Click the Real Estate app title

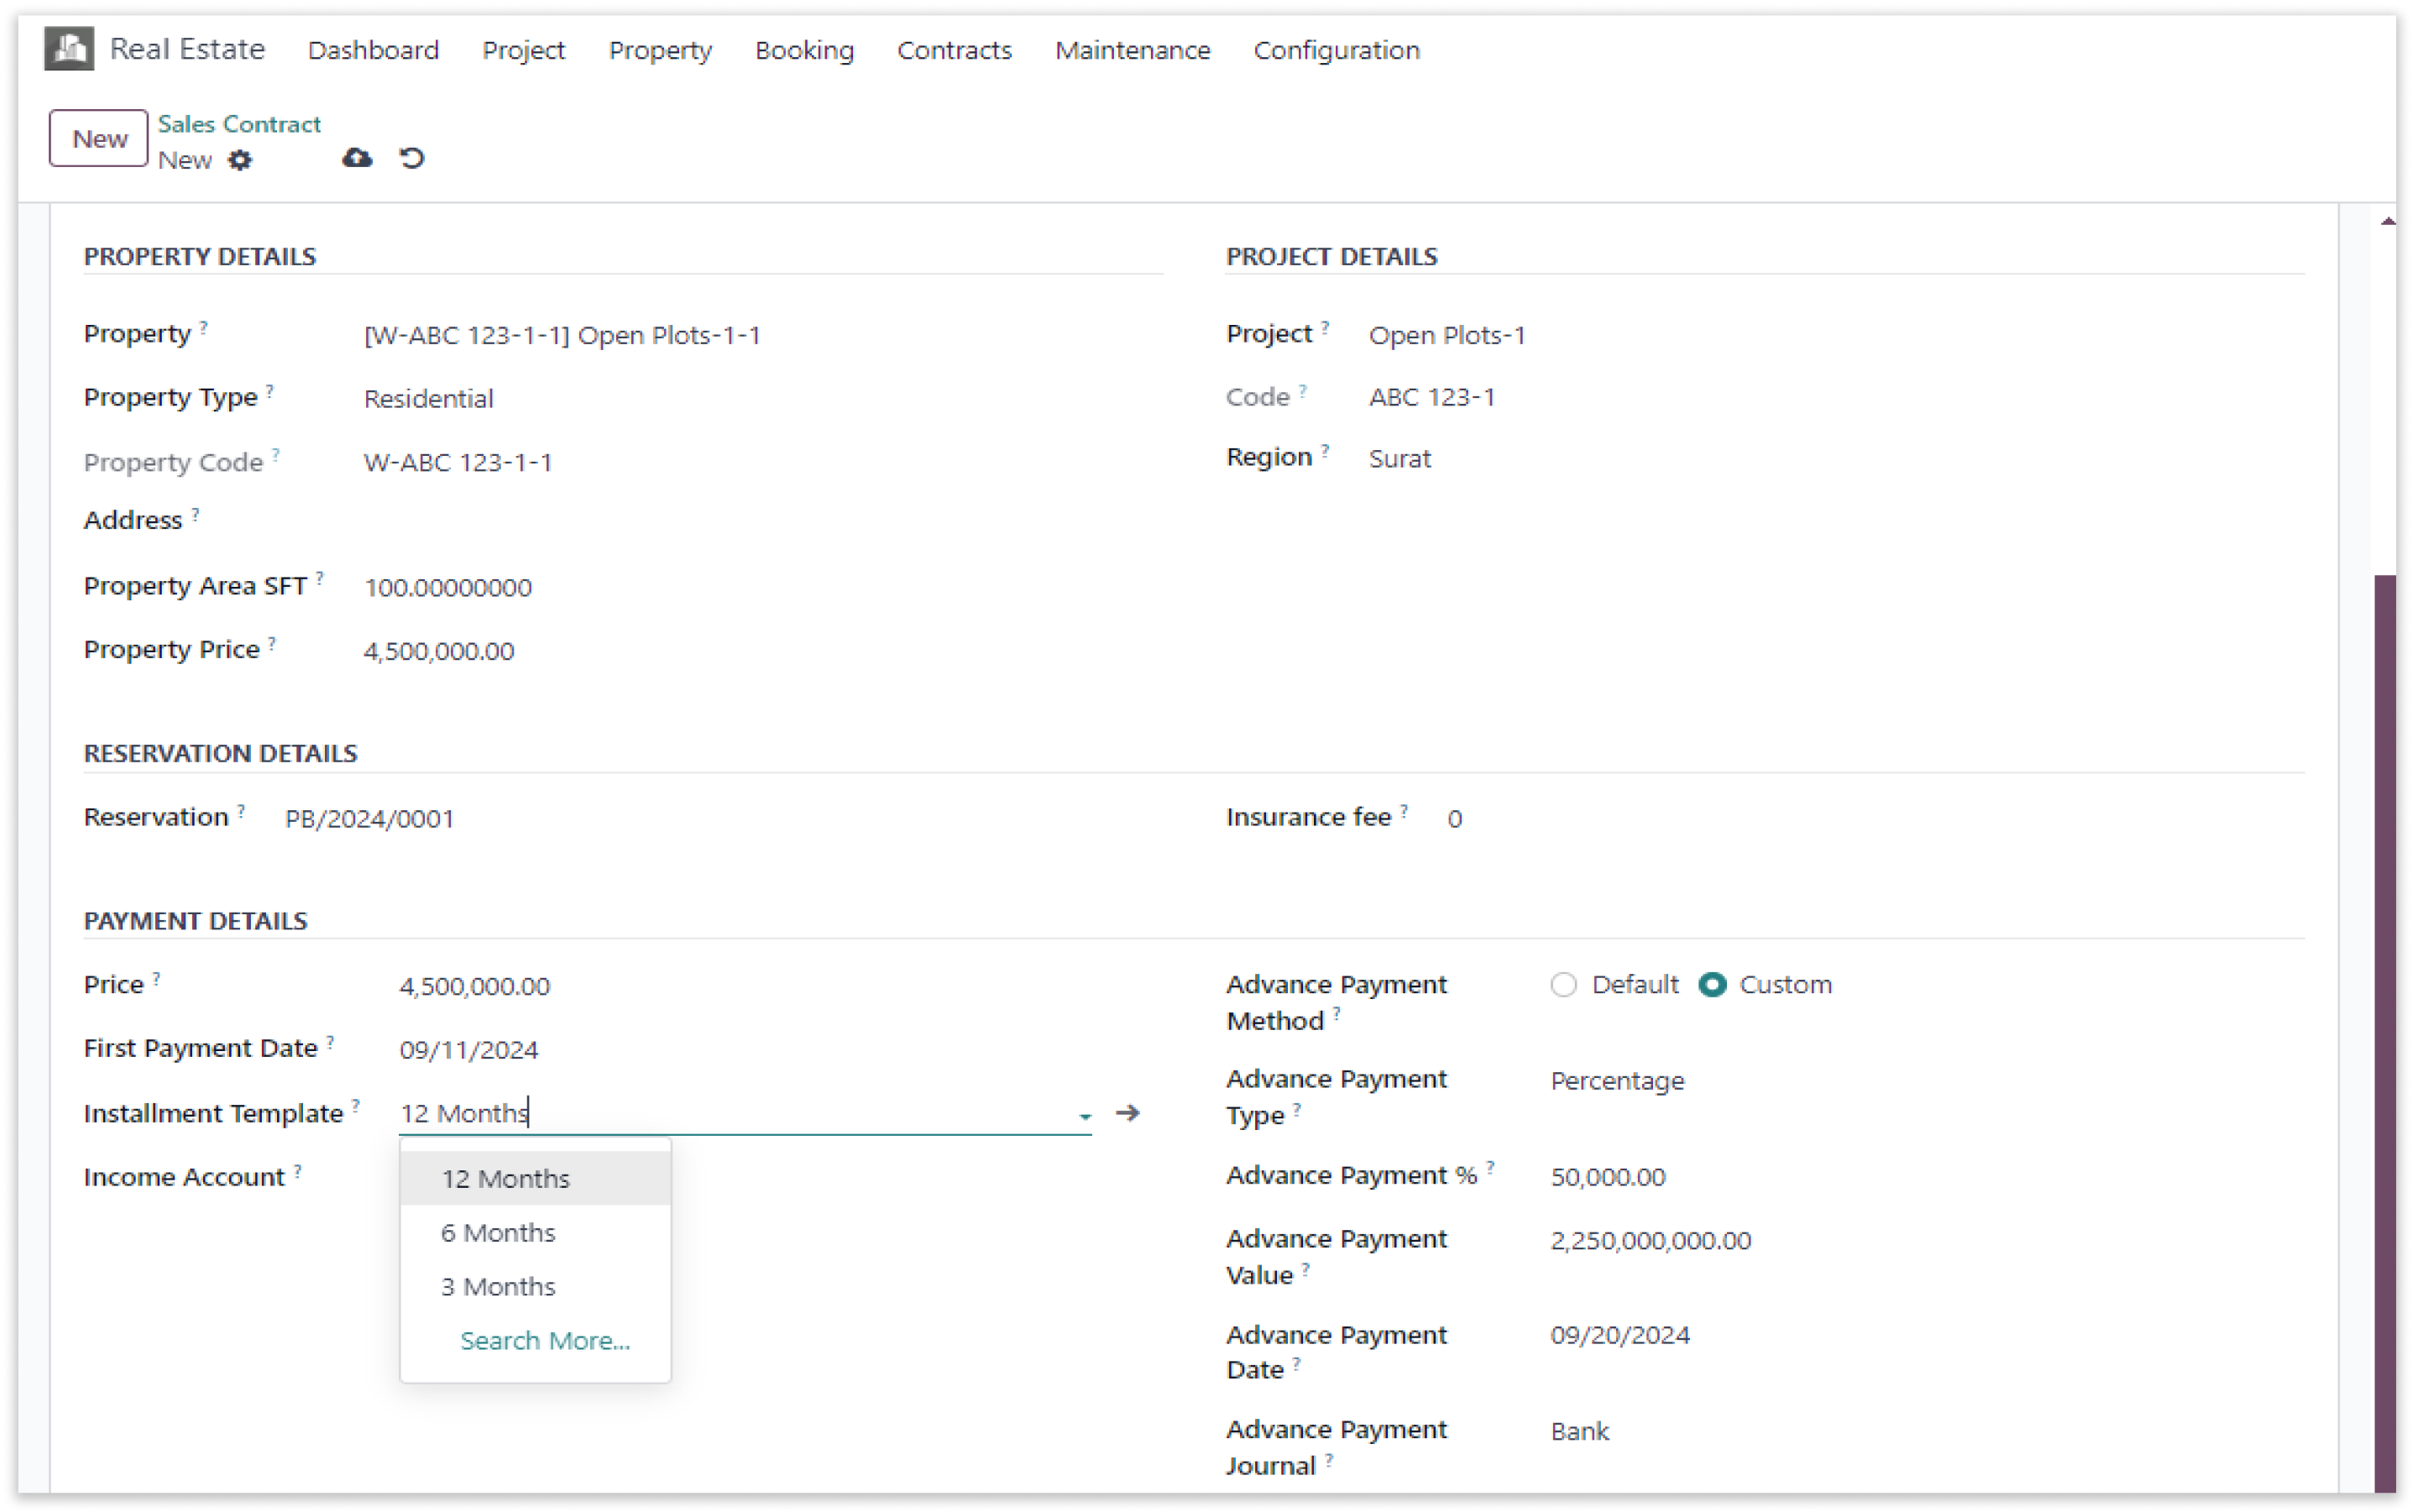(x=187, y=48)
